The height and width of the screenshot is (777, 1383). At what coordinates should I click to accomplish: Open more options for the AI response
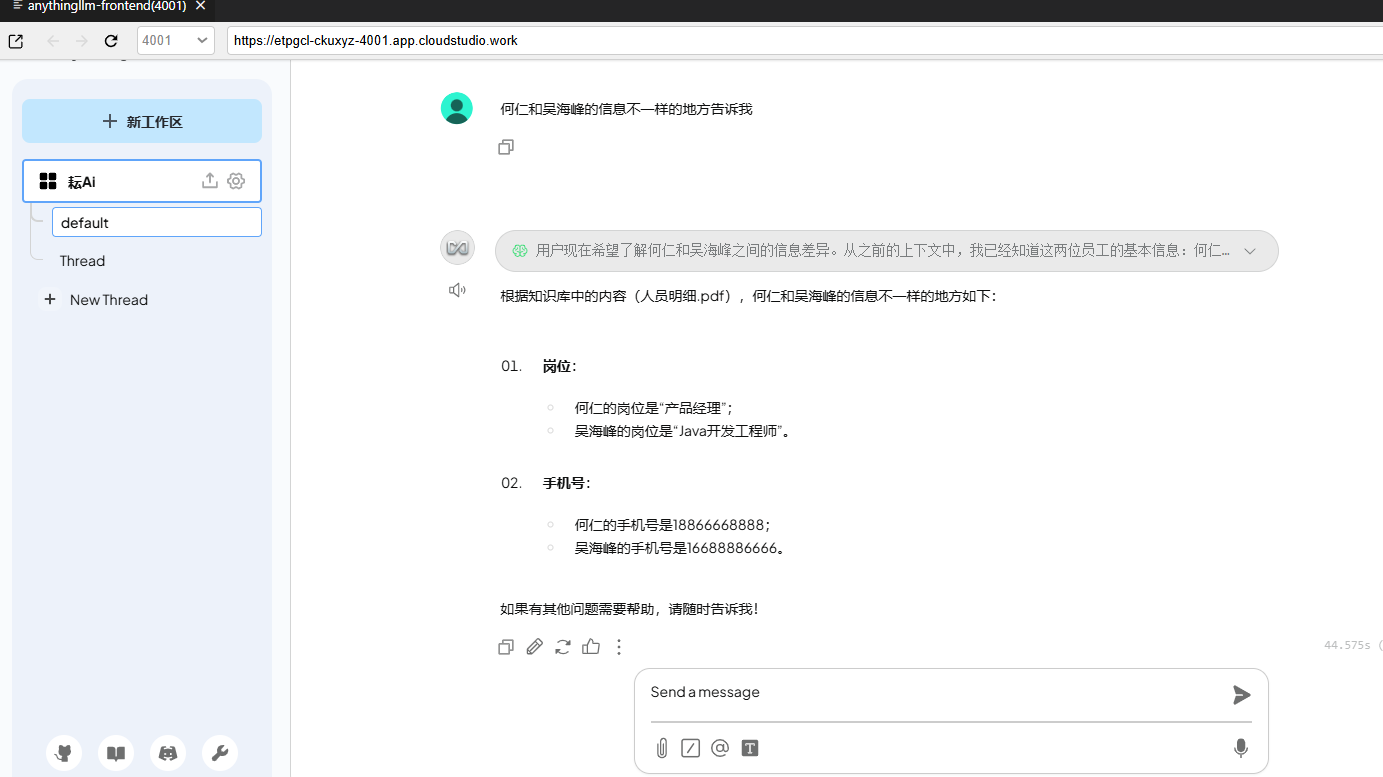click(x=619, y=647)
